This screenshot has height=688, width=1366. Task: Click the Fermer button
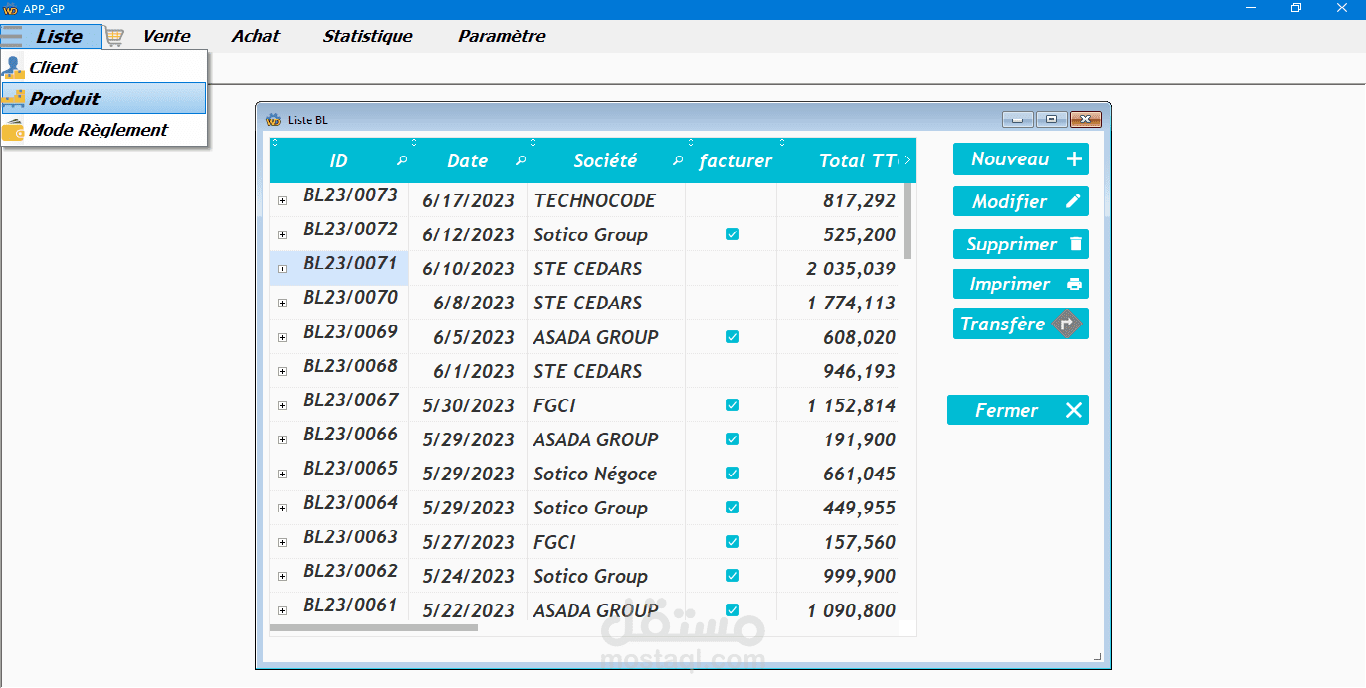[1018, 410]
